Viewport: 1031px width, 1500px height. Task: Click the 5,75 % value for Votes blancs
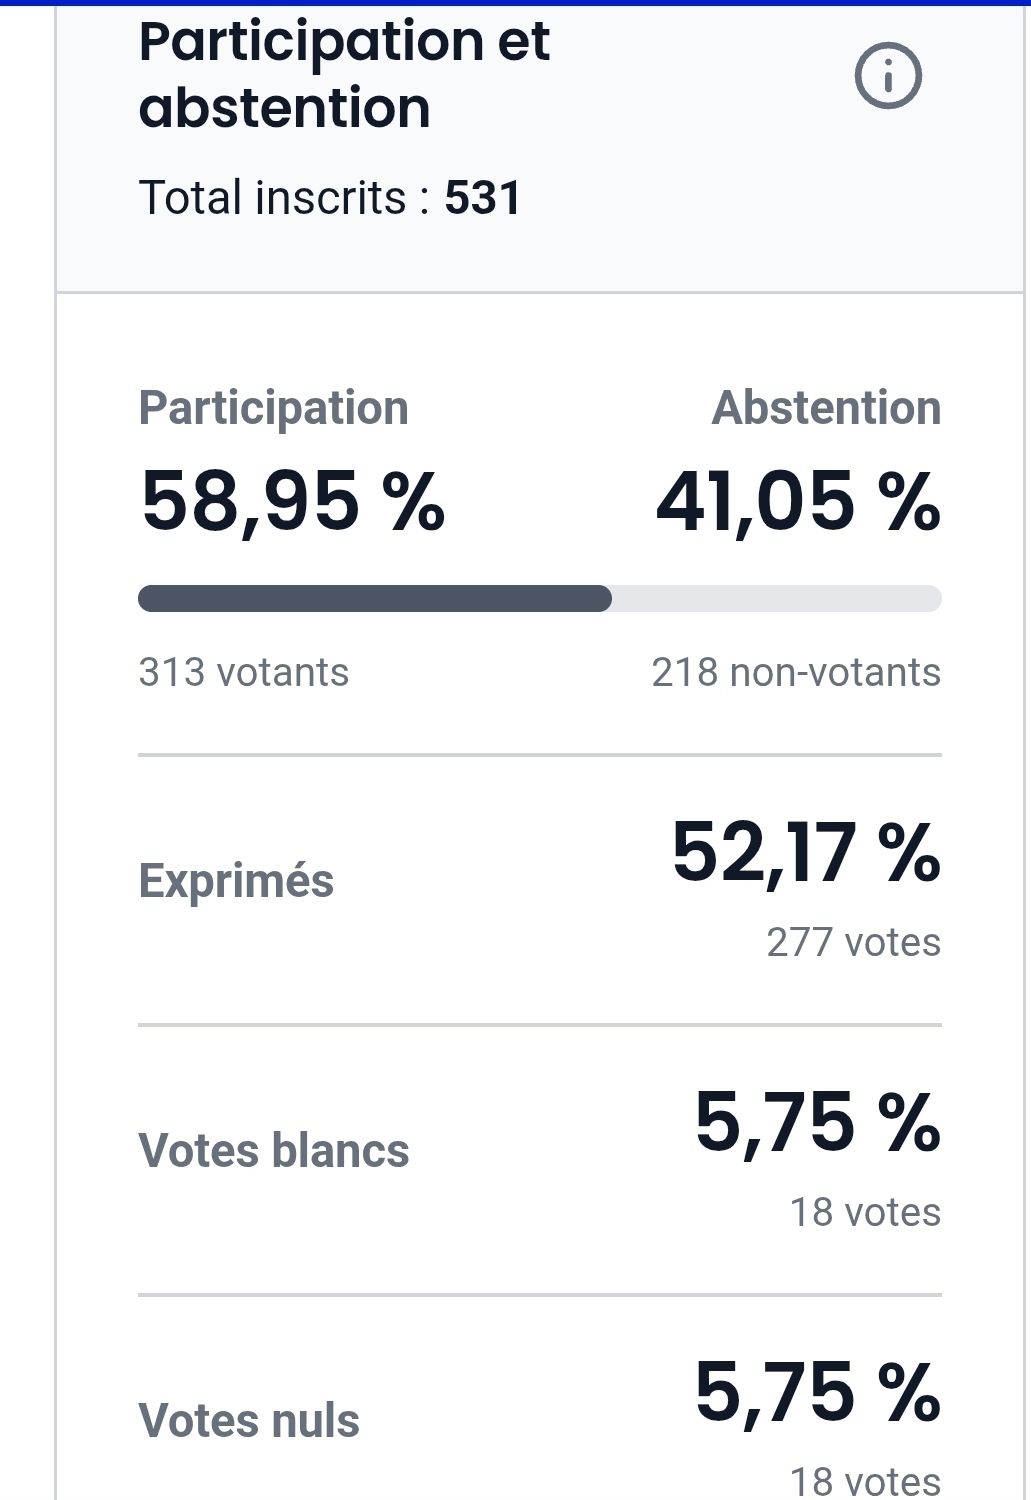click(x=817, y=1123)
